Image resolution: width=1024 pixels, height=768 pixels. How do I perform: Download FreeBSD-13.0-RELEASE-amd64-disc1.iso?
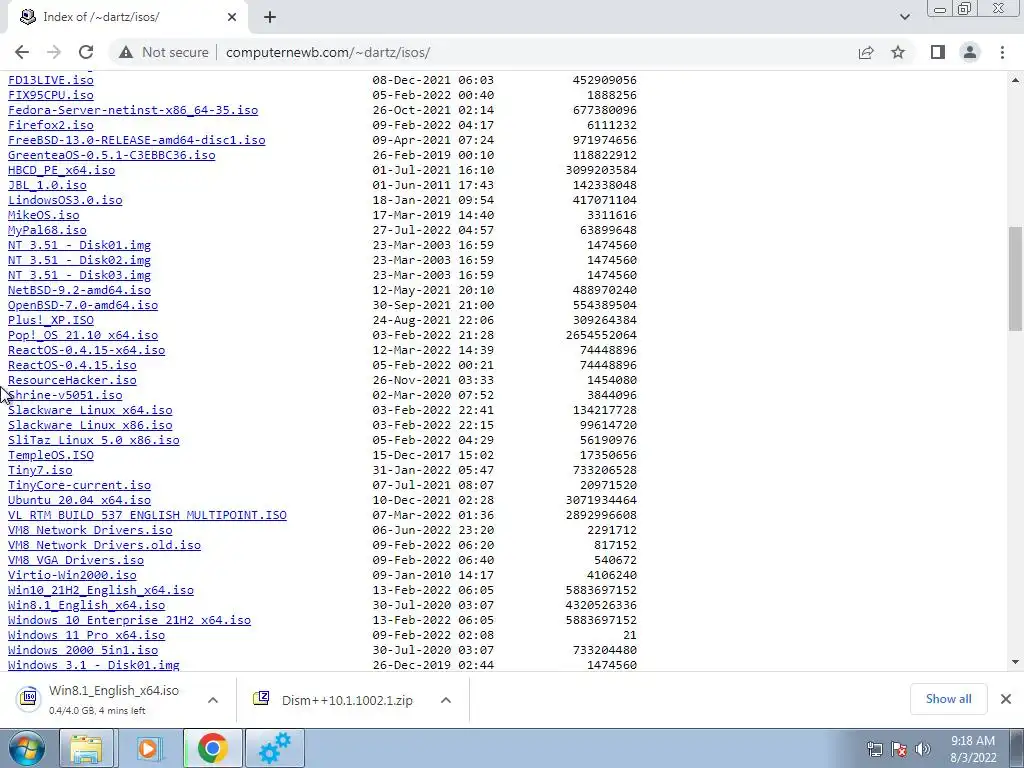point(136,140)
